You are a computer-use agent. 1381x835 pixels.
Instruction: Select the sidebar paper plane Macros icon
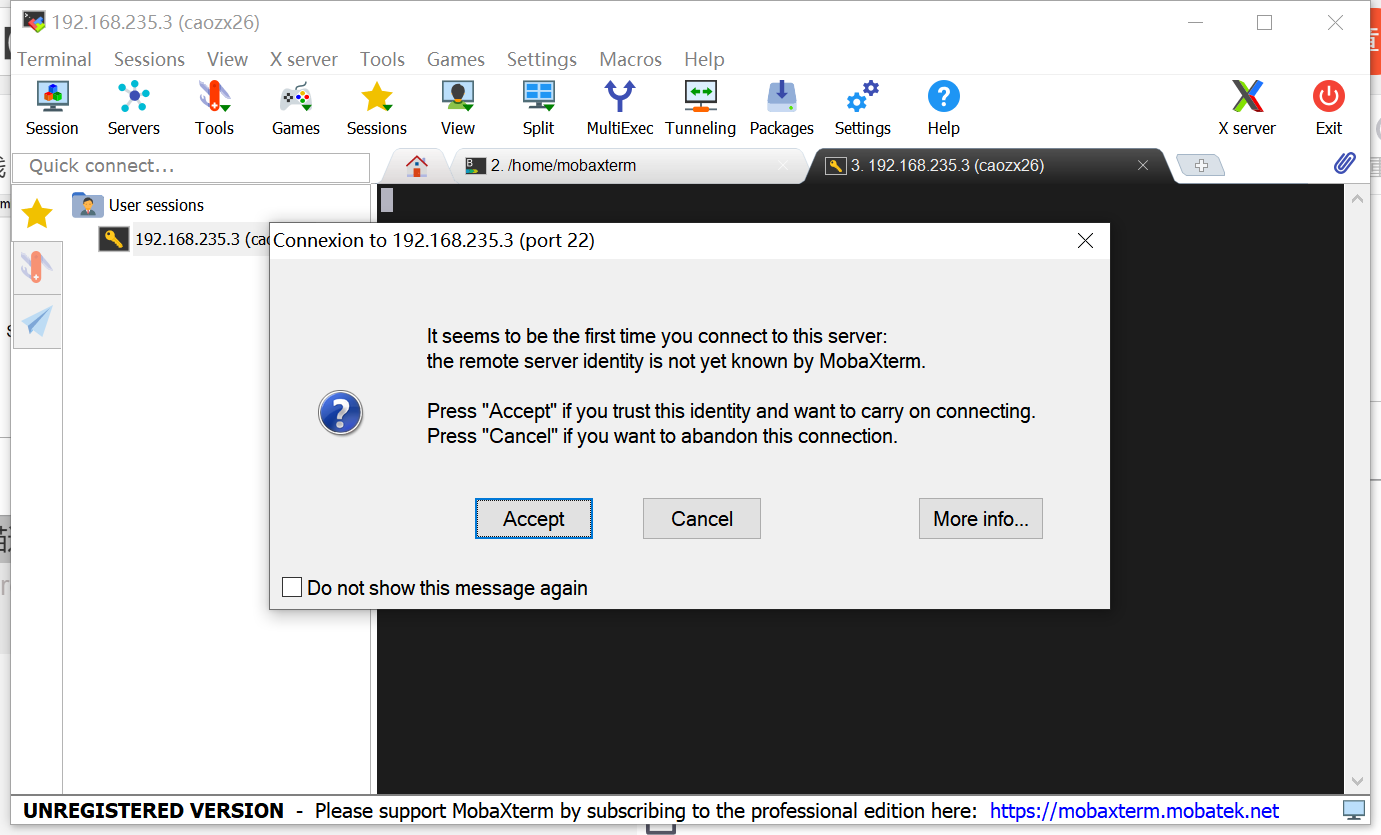coord(37,321)
